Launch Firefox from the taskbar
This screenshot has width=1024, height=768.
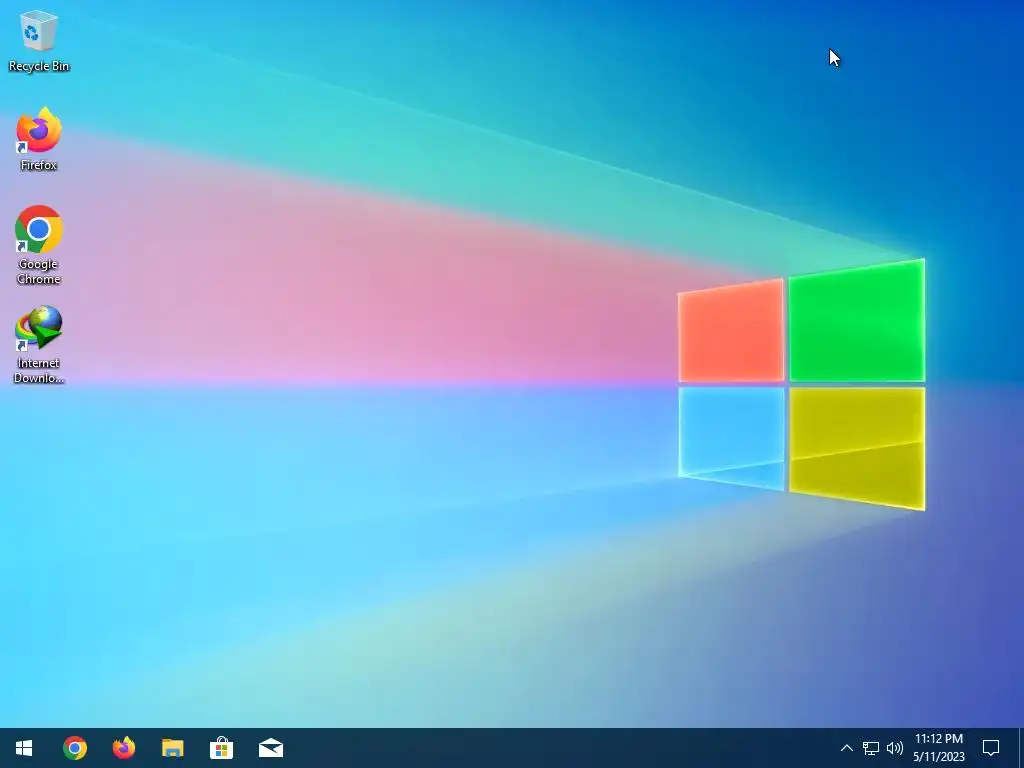pos(123,748)
